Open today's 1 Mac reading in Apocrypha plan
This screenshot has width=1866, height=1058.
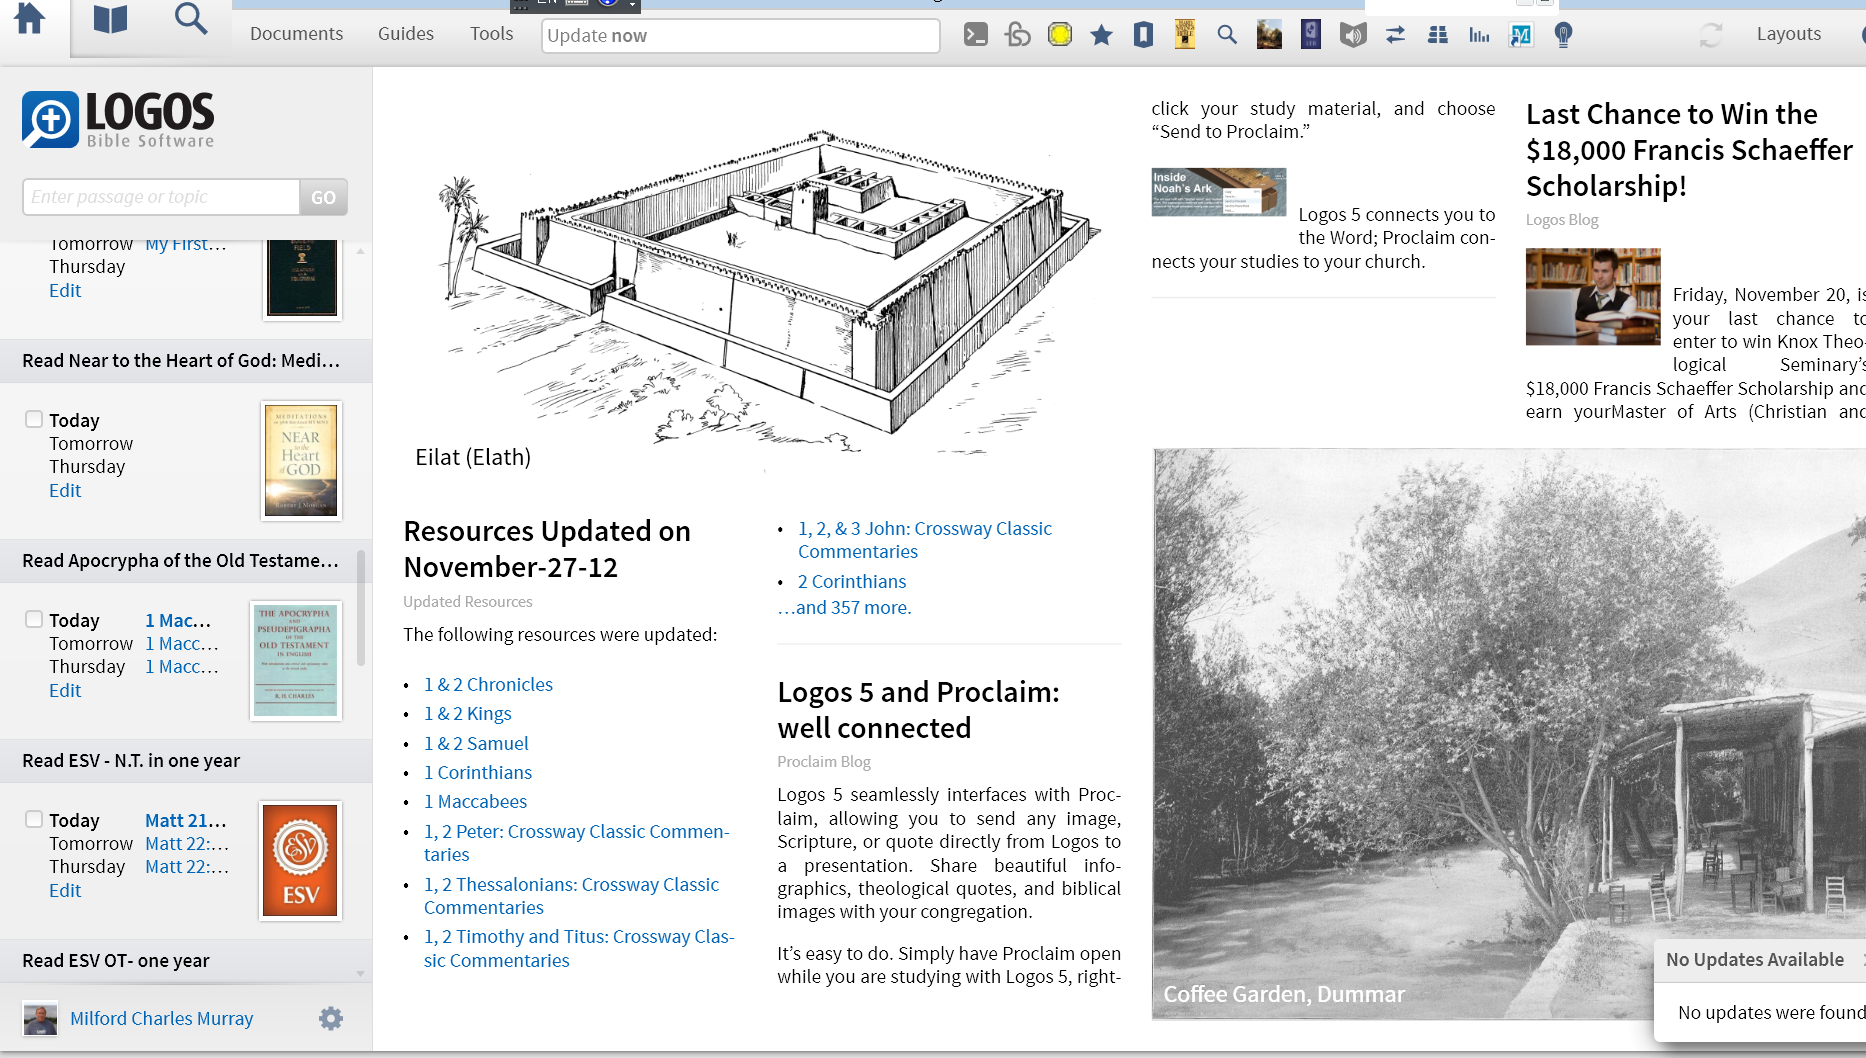pyautogui.click(x=178, y=620)
